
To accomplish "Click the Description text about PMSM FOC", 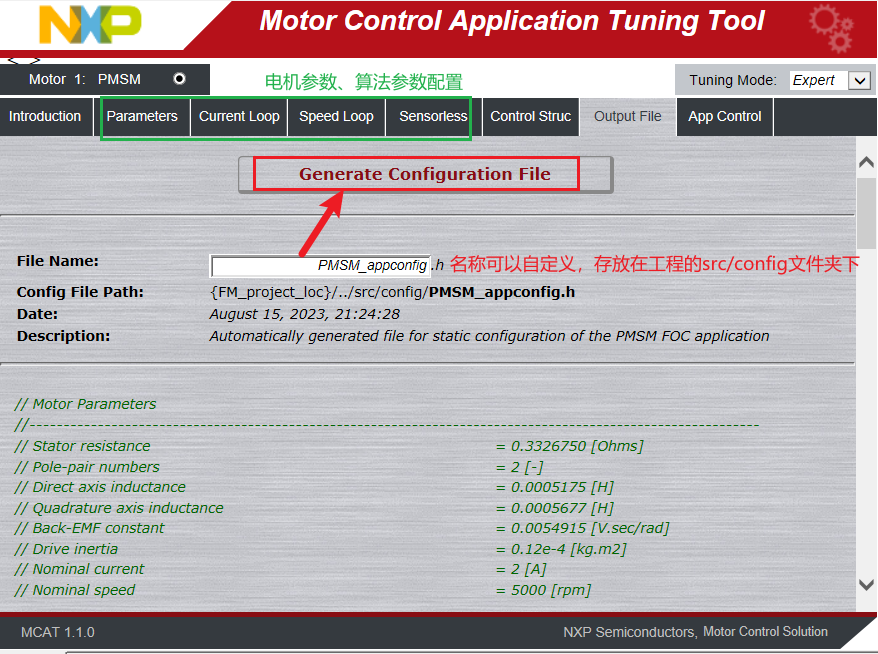I will pos(489,336).
